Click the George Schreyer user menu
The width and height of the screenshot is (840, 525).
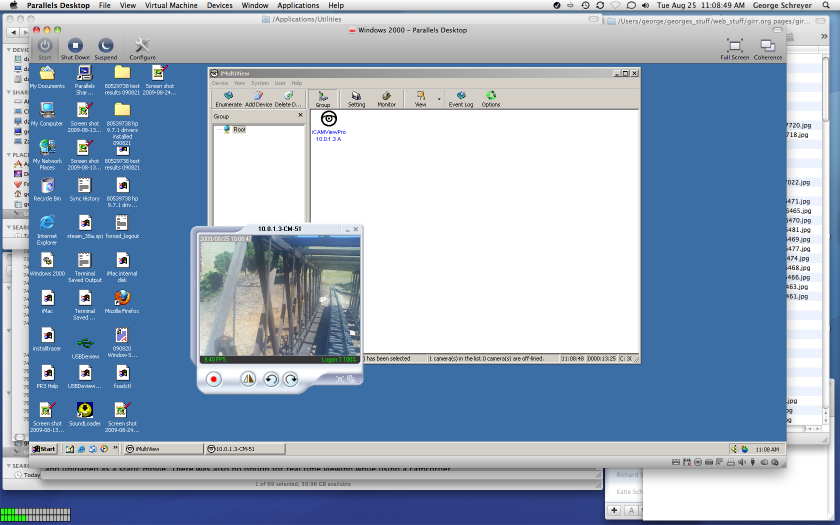[x=782, y=5]
